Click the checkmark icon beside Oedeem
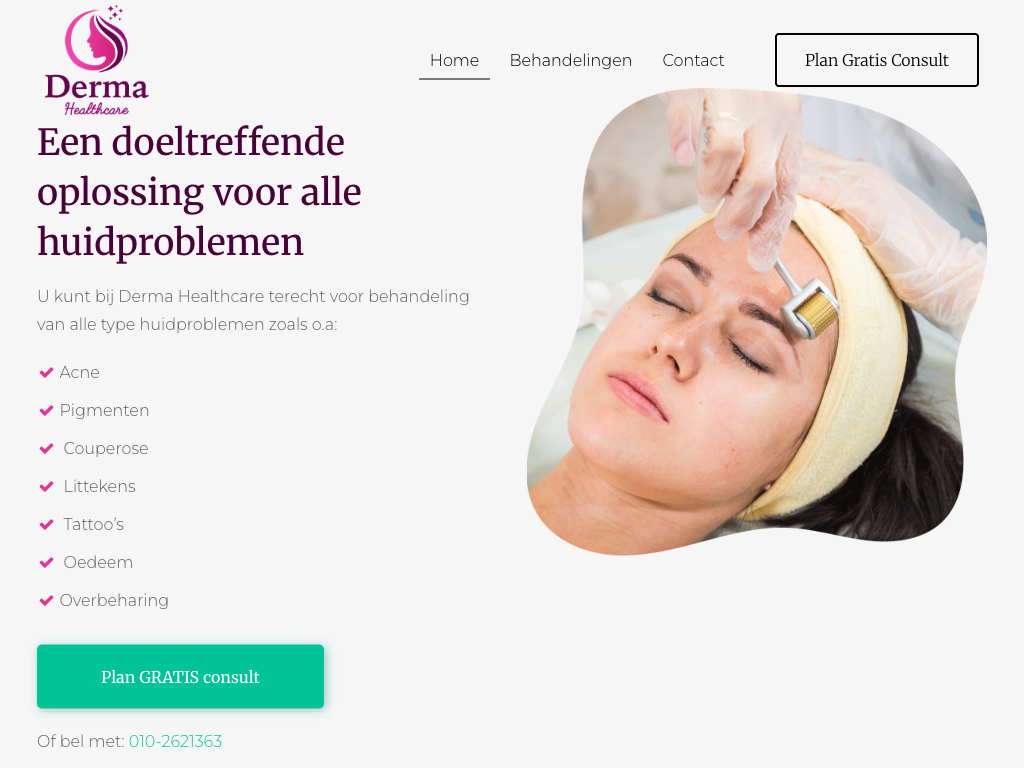This screenshot has width=1024, height=768. 46,562
